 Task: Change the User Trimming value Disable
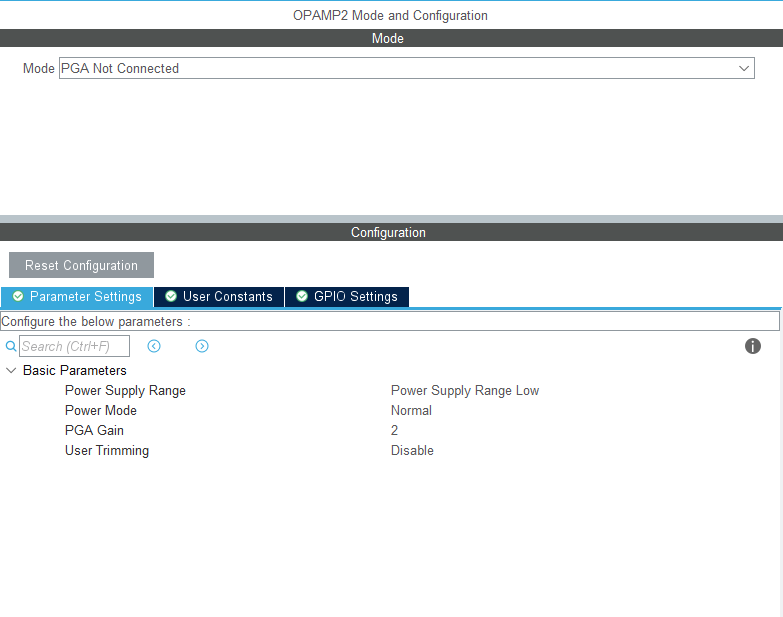click(412, 450)
